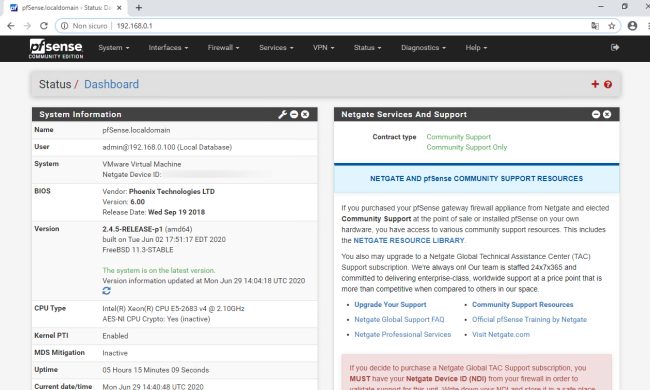Image resolution: width=650 pixels, height=390 pixels.
Task: Click the MDS Mitigation Inactive value
Action: click(x=115, y=353)
